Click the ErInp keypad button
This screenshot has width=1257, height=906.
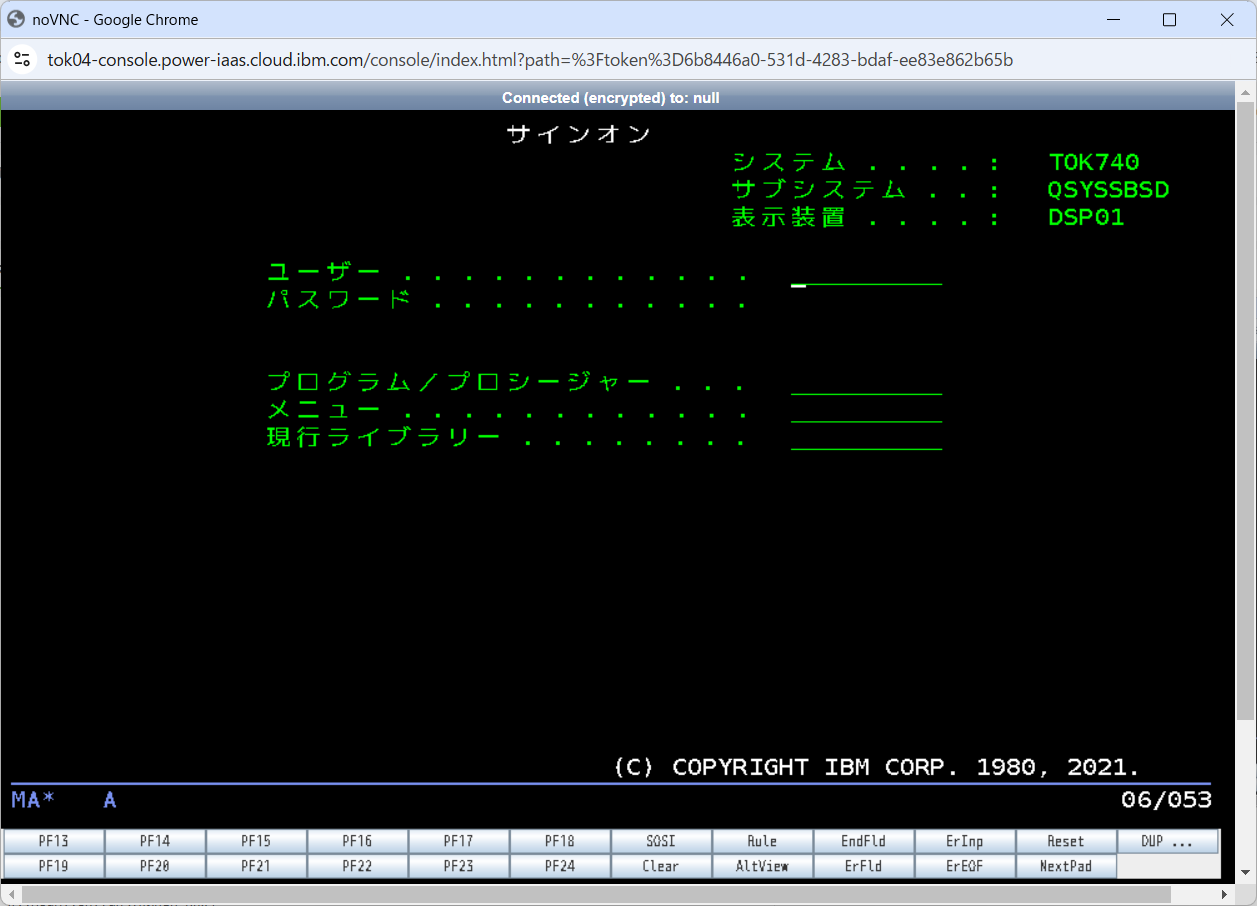(x=965, y=841)
